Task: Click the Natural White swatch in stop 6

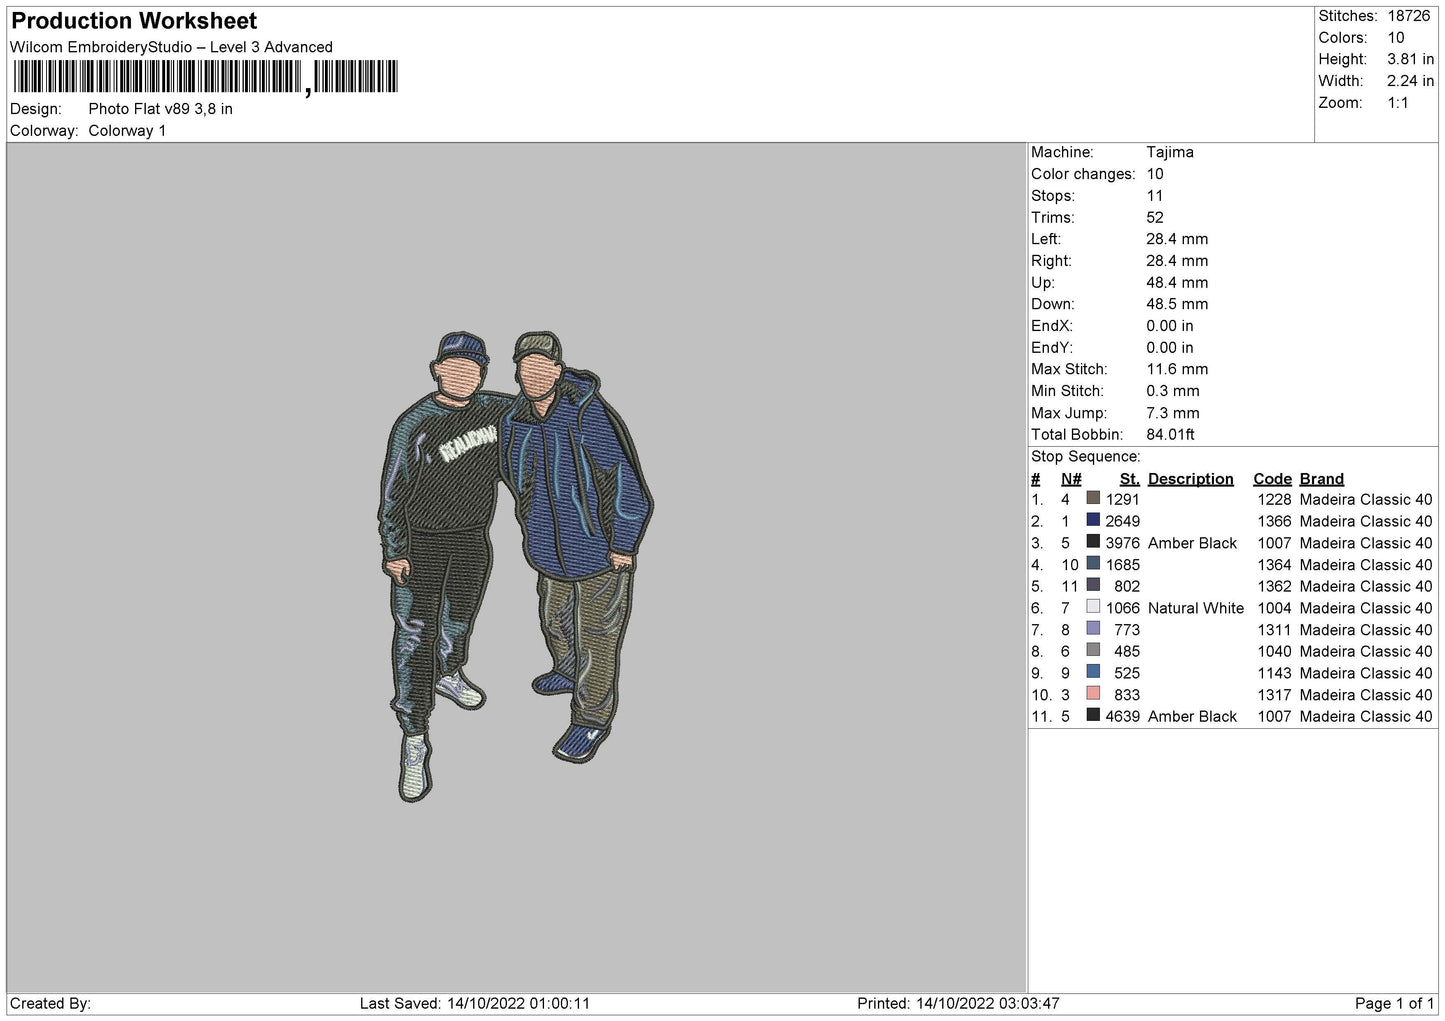Action: (1093, 607)
